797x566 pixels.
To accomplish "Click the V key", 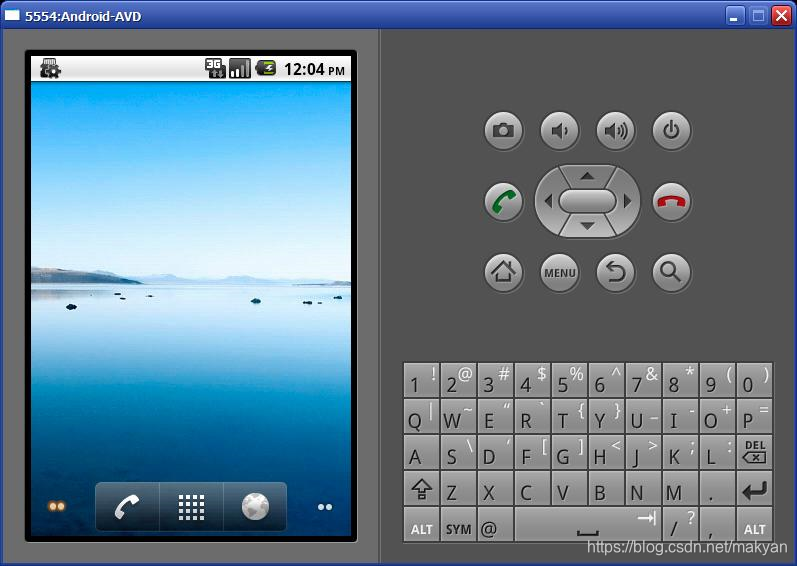I will tap(569, 488).
